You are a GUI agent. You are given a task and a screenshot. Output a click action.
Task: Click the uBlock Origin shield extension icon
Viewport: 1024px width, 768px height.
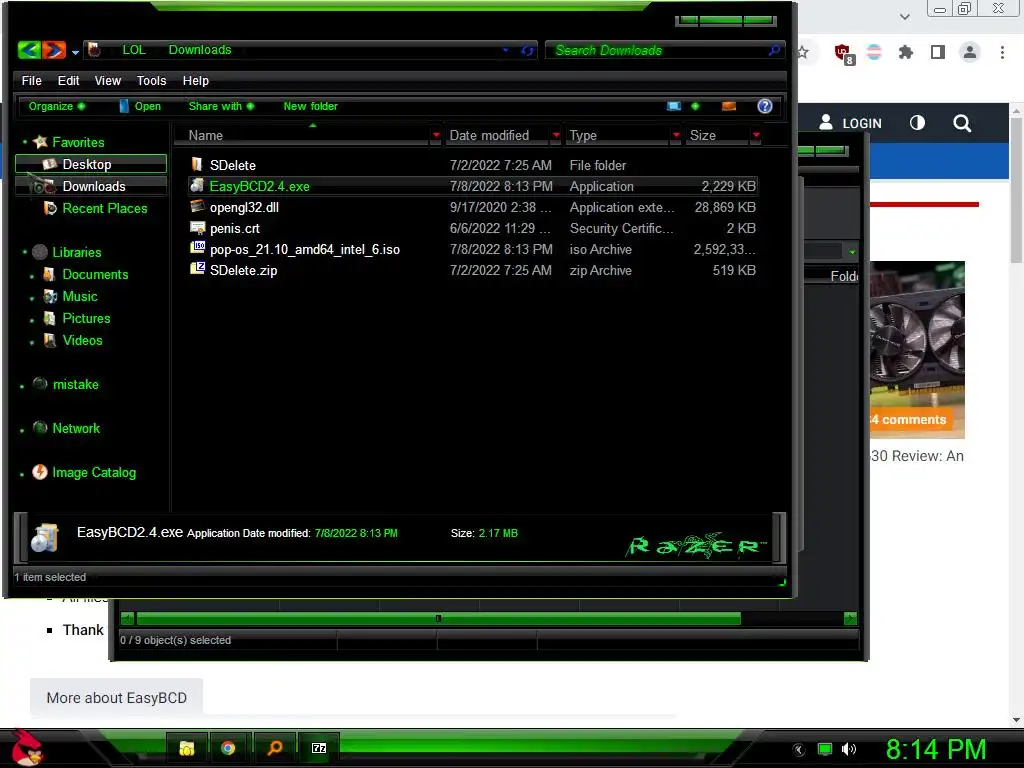coord(844,53)
